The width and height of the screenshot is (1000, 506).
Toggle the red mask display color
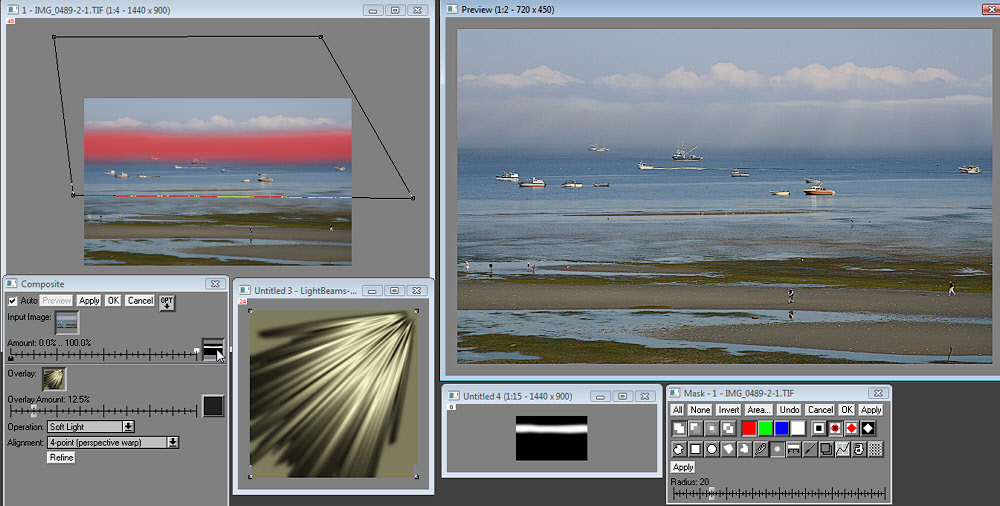coord(749,428)
